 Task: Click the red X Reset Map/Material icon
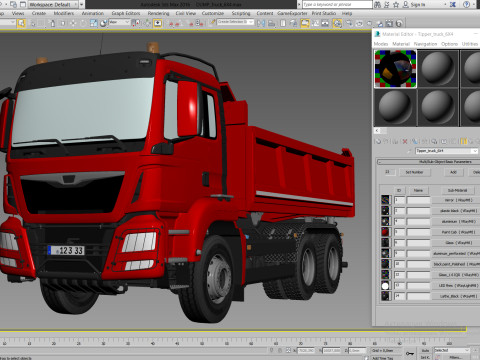point(405,141)
